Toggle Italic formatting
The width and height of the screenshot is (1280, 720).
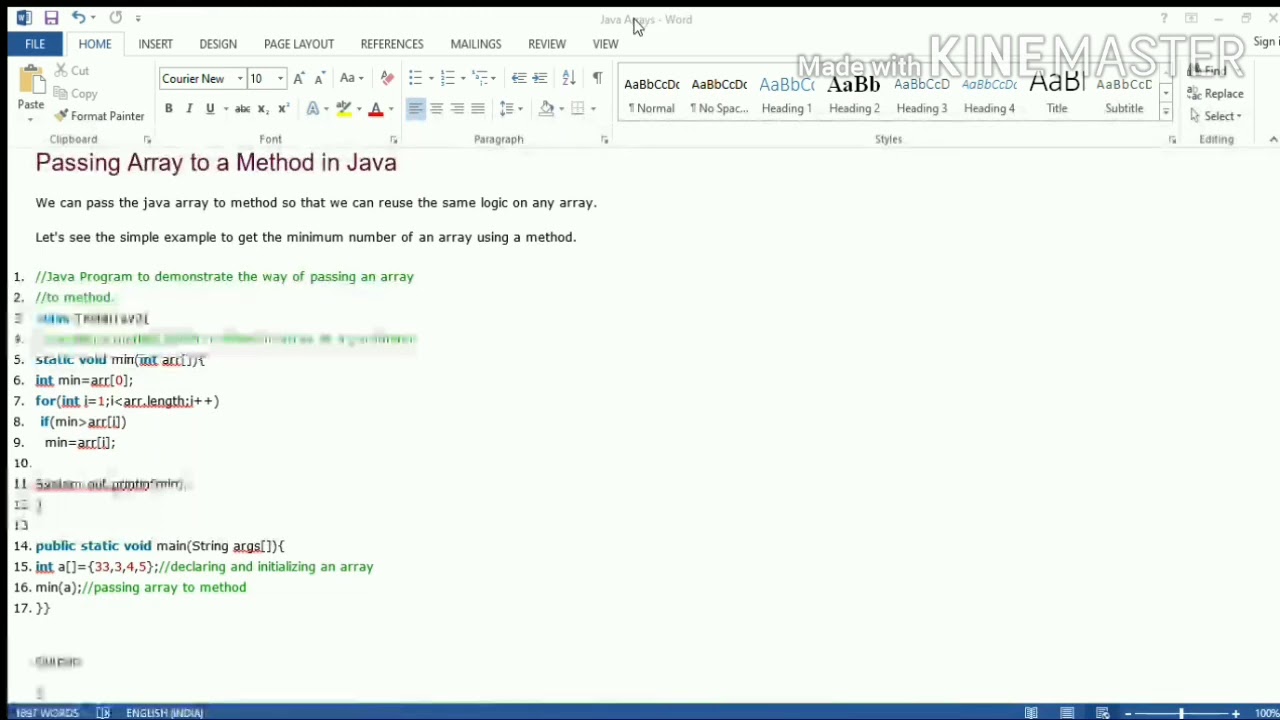pos(189,108)
